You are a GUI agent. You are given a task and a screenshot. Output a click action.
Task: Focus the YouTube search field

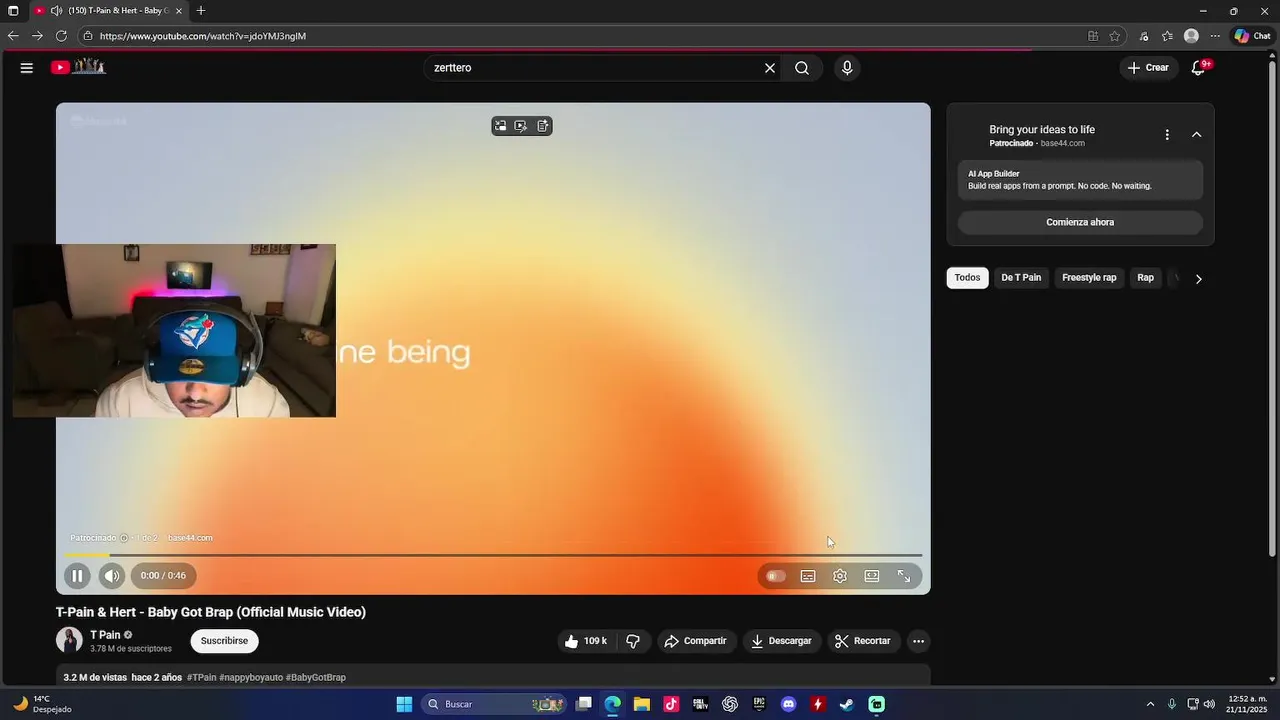point(595,68)
